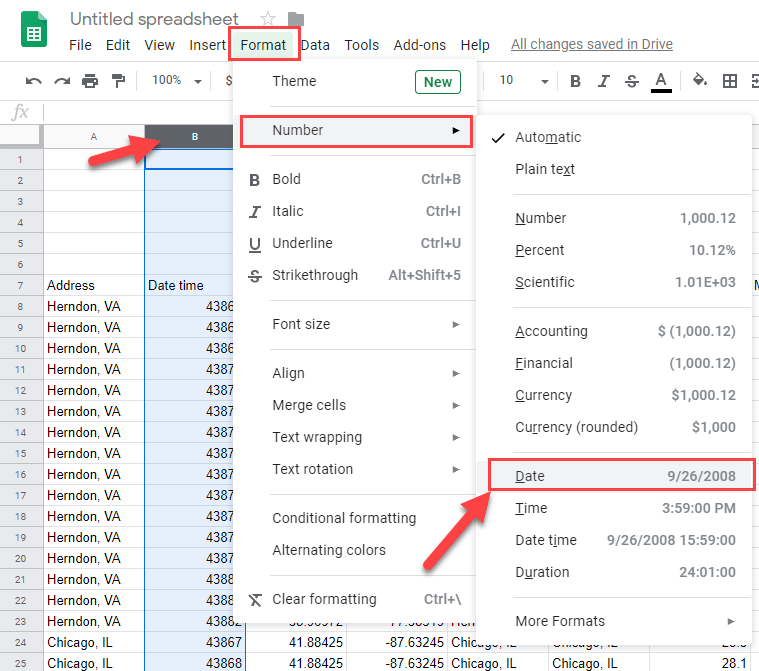Open the 100% zoom dropdown
Screen dimensions: 759x671
[x=176, y=81]
